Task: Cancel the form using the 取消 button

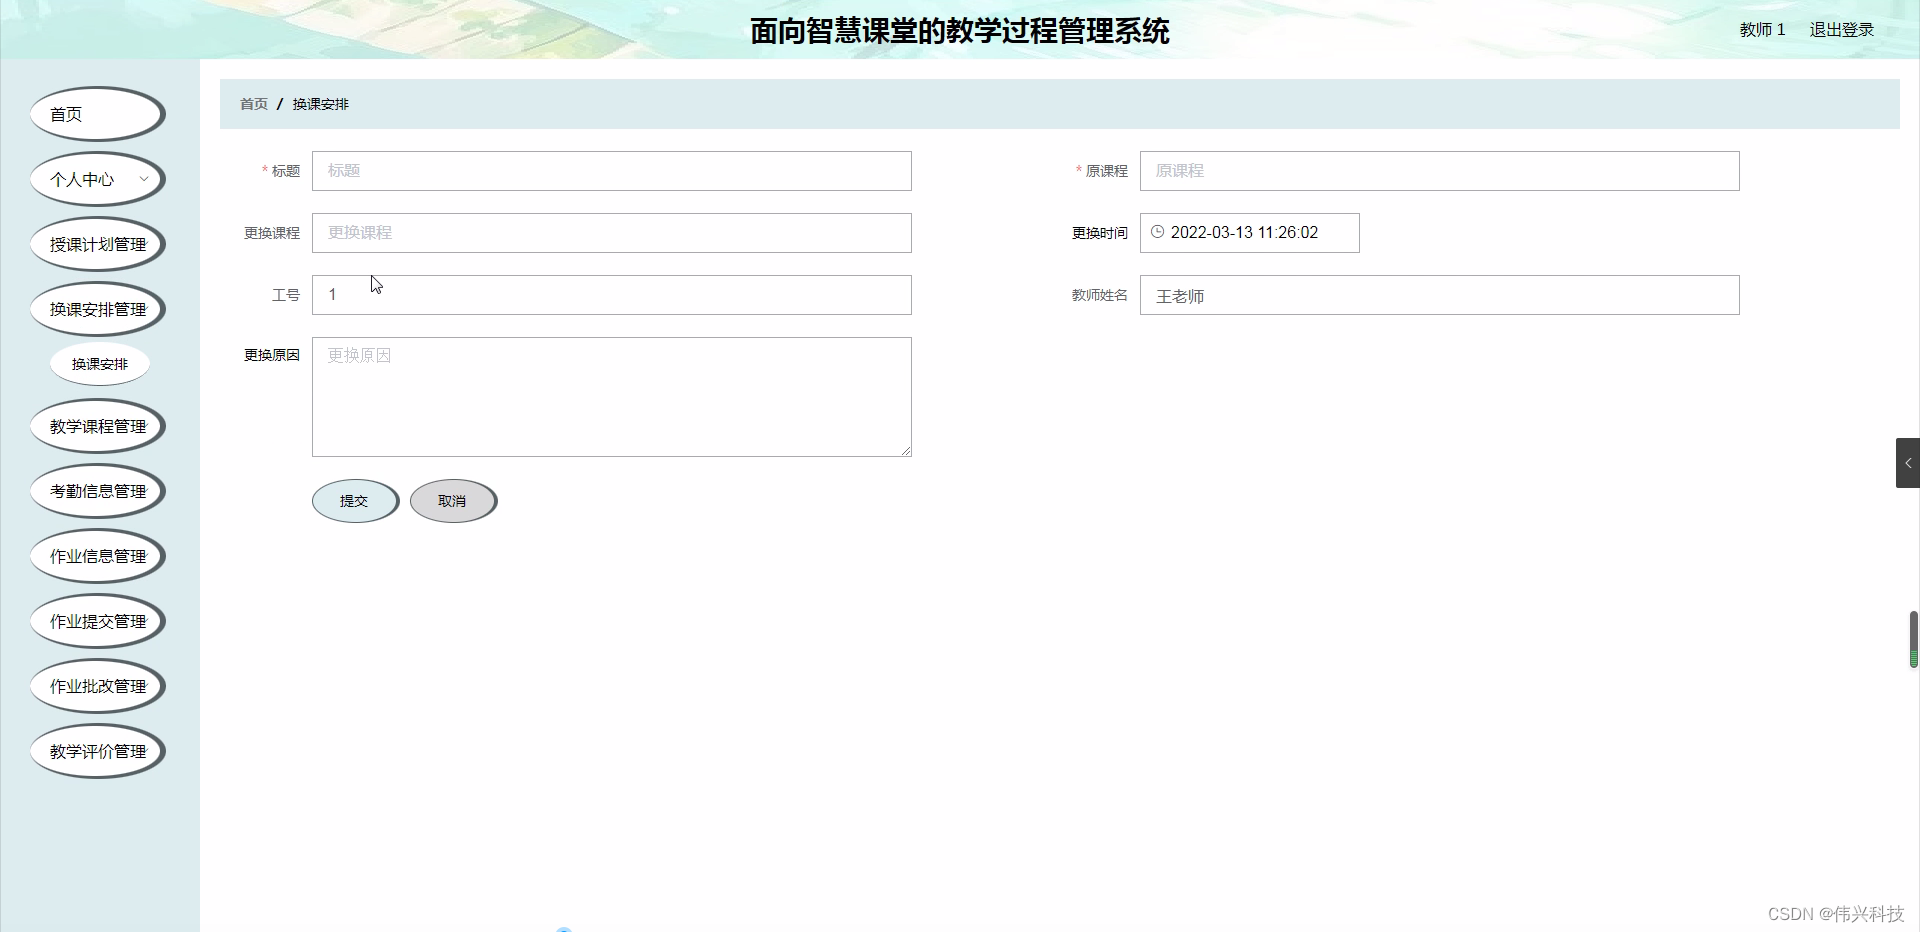Action: (x=452, y=501)
